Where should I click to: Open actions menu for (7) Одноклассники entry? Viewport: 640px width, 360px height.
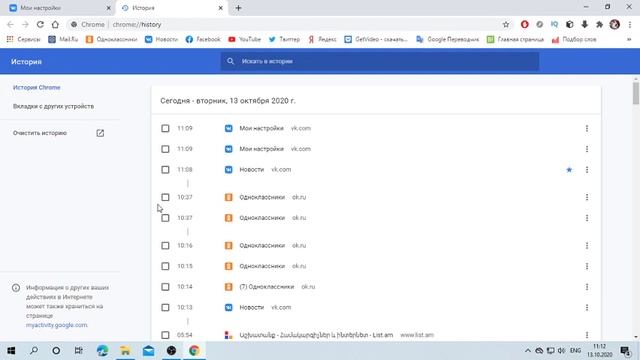(587, 287)
